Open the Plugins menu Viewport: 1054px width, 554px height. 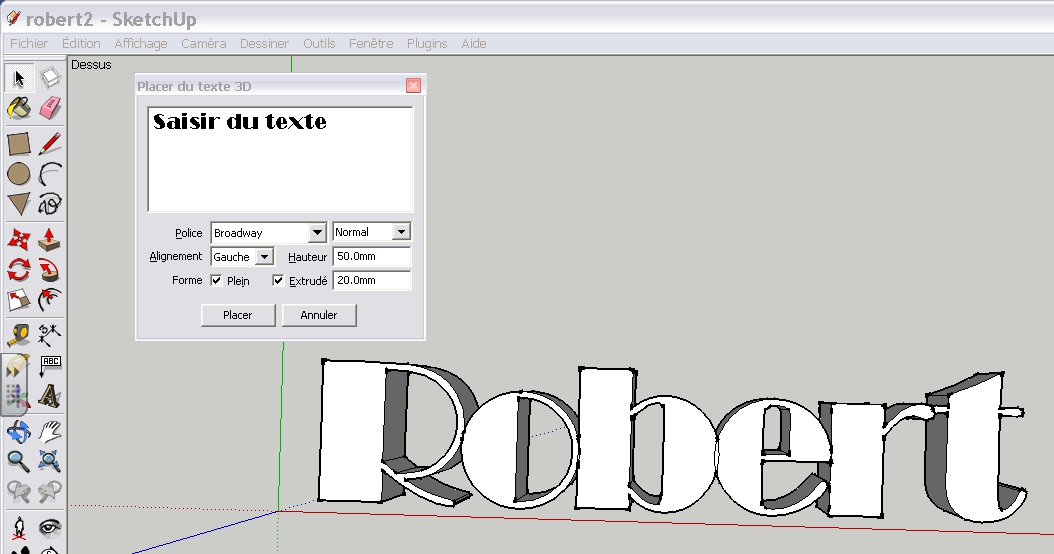[x=427, y=44]
